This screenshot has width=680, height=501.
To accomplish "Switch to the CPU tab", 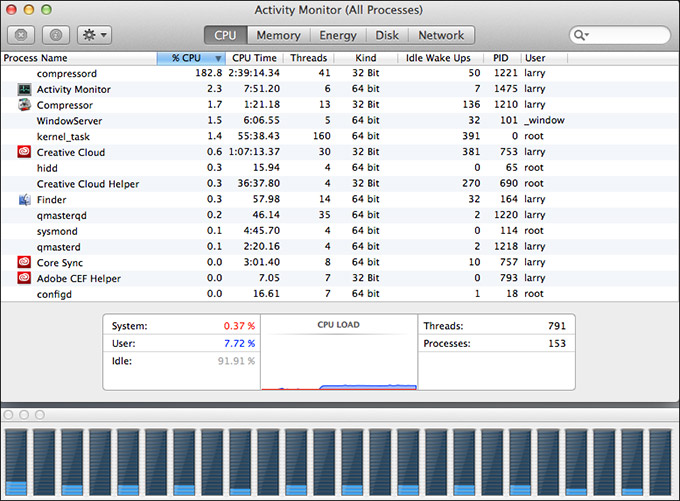I will pyautogui.click(x=226, y=35).
